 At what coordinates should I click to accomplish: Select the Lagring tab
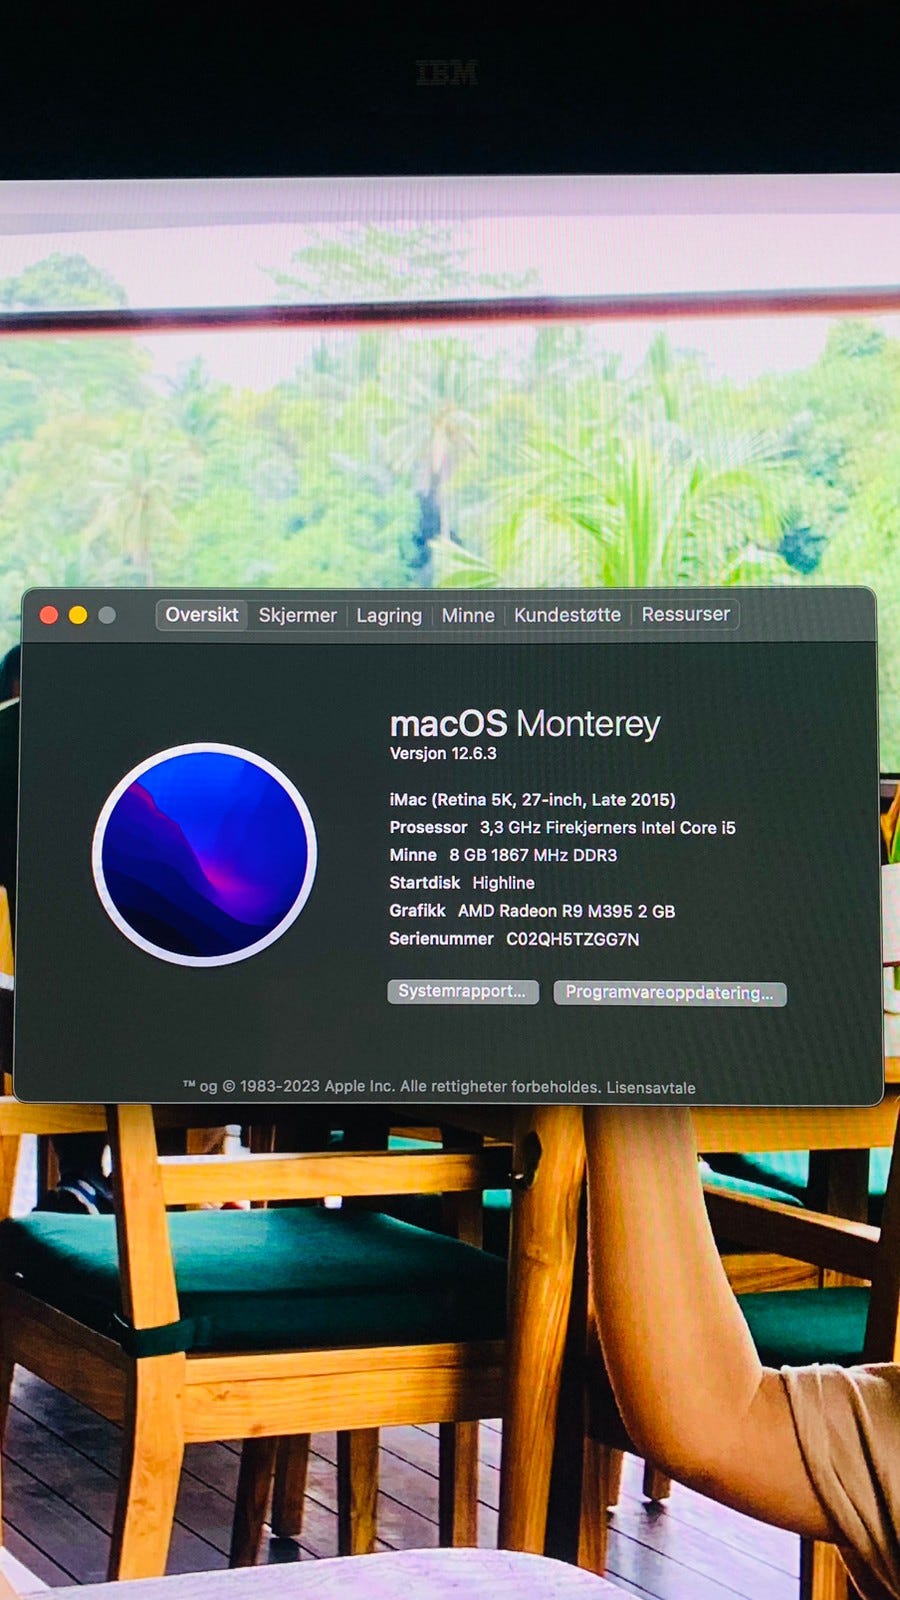pyautogui.click(x=389, y=615)
